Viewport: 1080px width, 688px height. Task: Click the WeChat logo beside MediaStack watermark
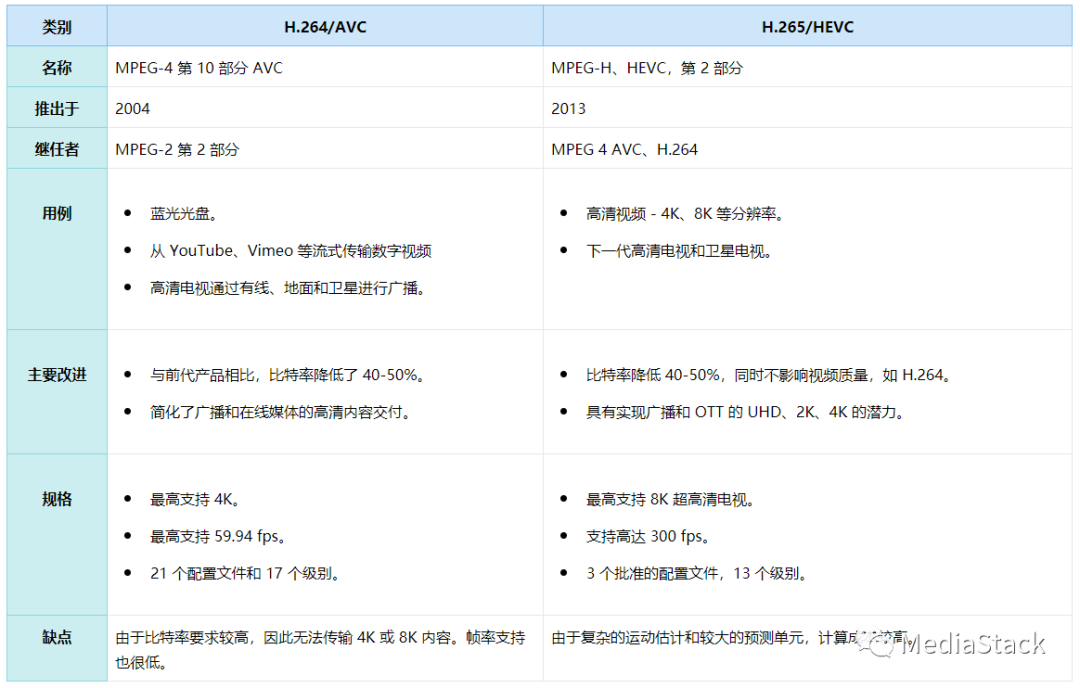[884, 645]
